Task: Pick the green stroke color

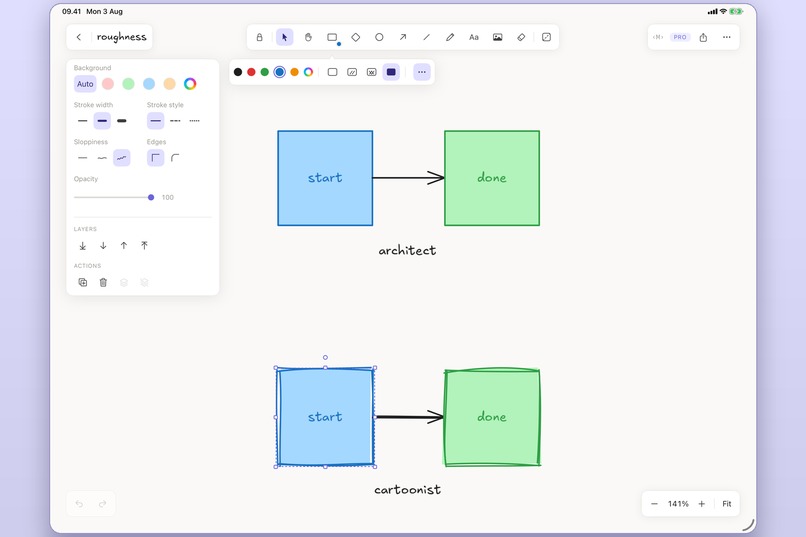Action: coord(265,72)
